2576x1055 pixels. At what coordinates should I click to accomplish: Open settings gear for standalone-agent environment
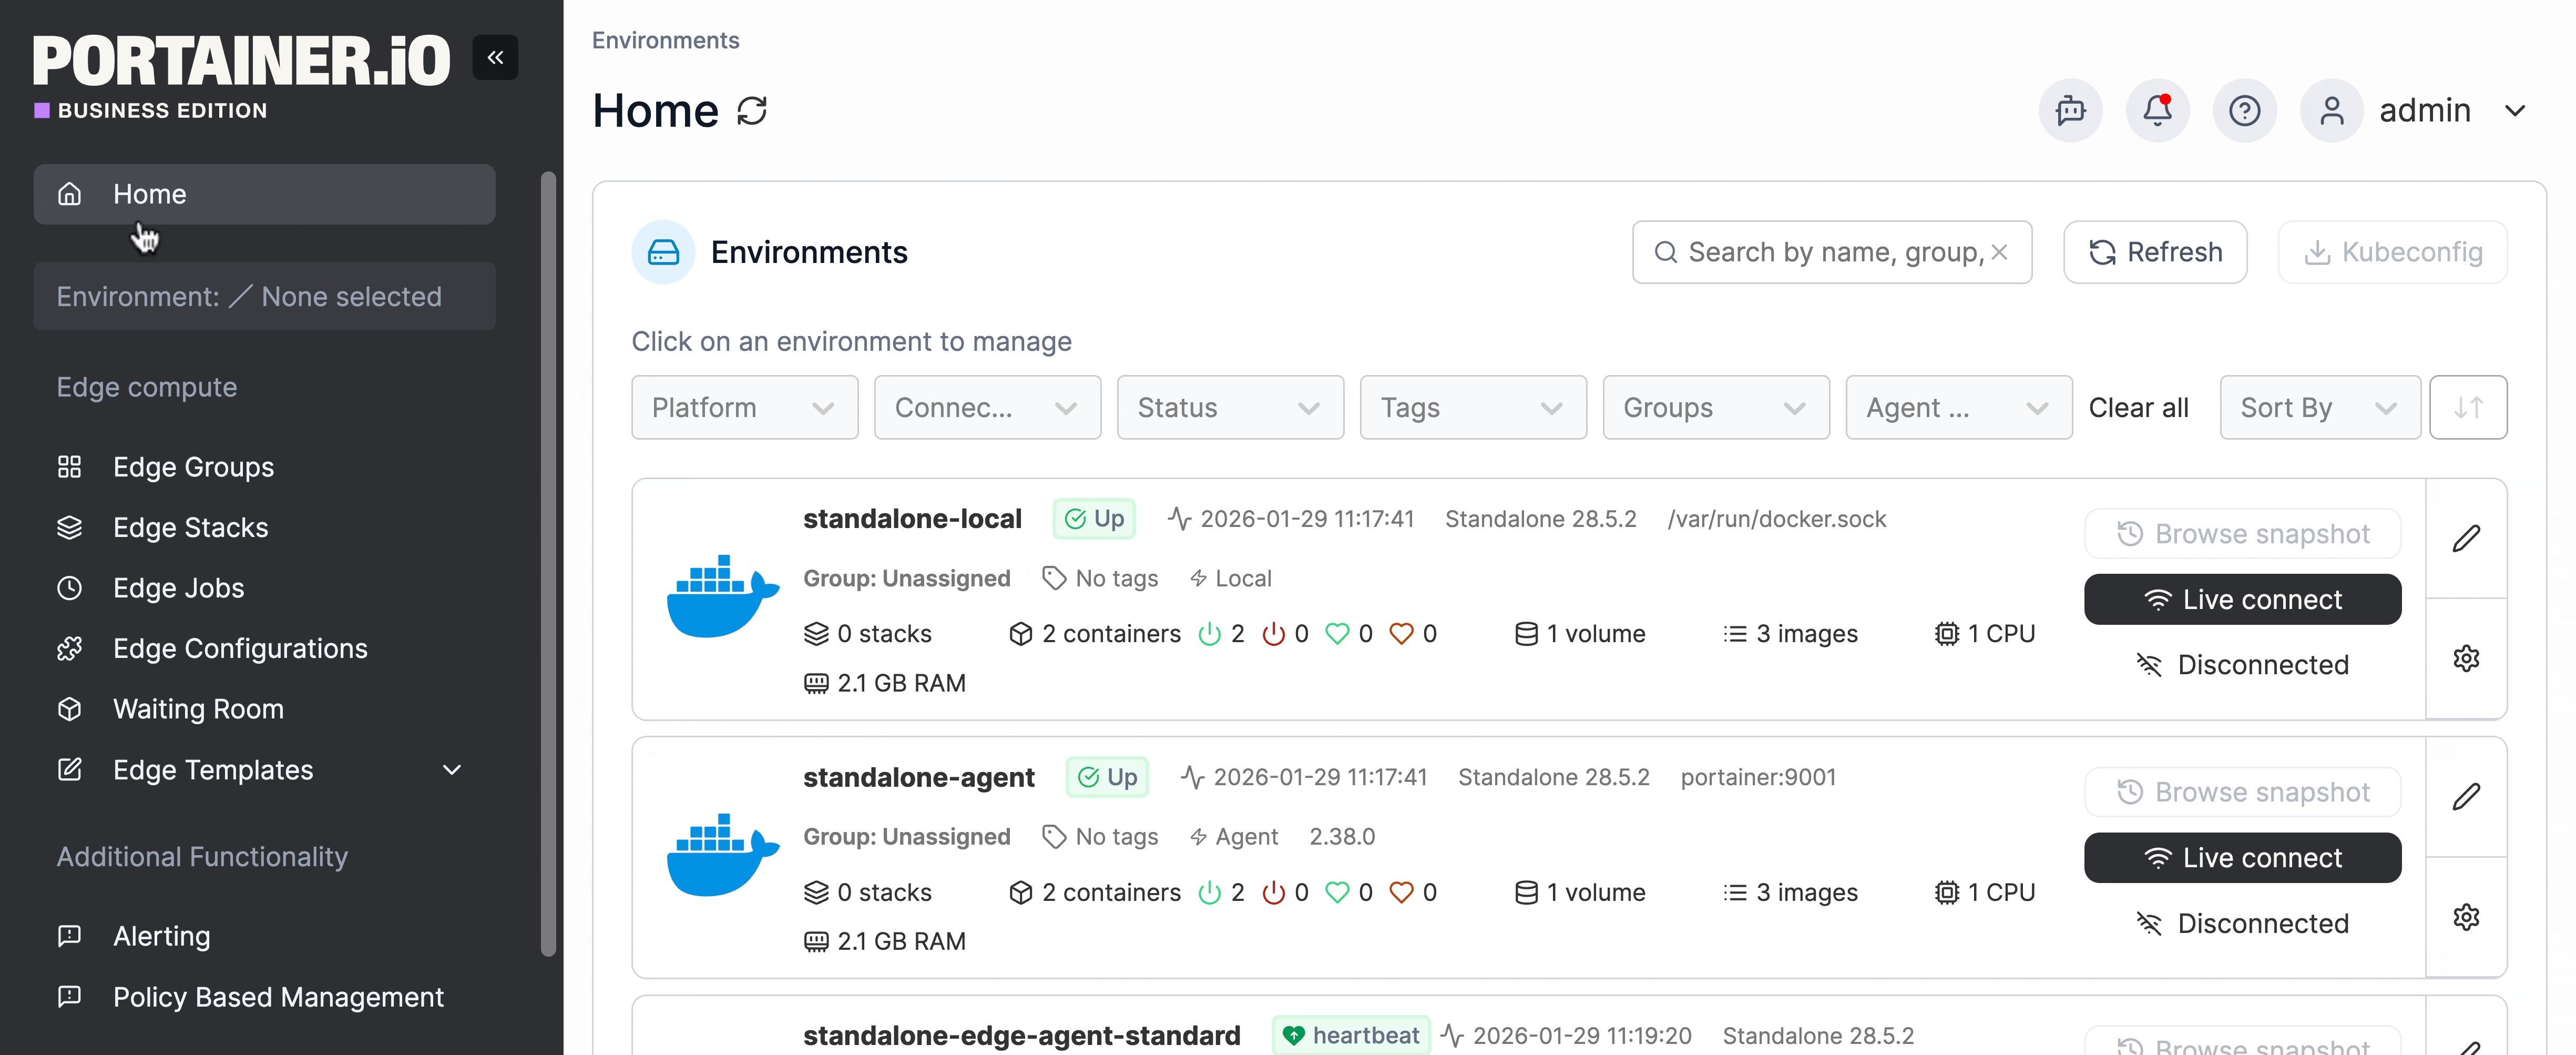click(x=2466, y=917)
